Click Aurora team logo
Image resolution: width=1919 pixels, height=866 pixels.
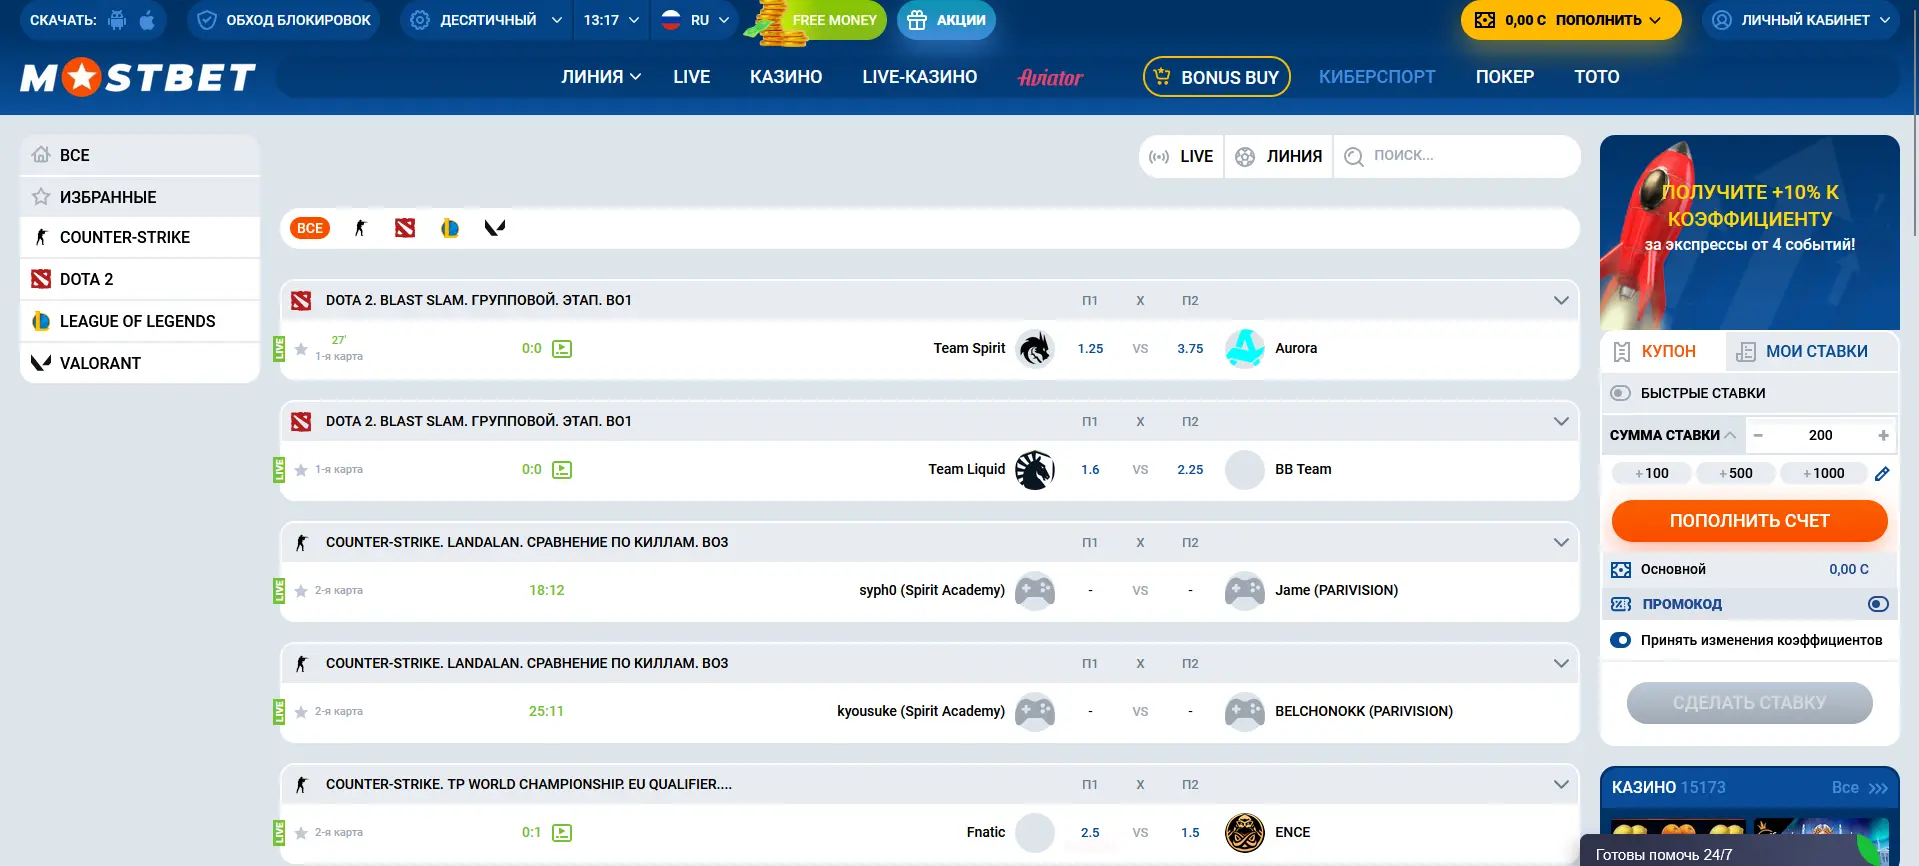pos(1245,349)
